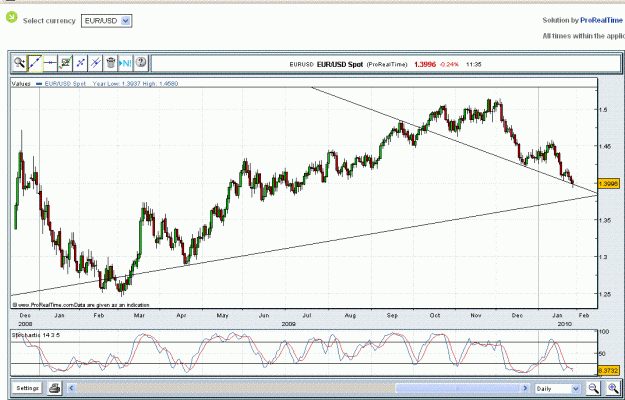
Task: Select the trend line drawing tool
Action: tap(35, 63)
